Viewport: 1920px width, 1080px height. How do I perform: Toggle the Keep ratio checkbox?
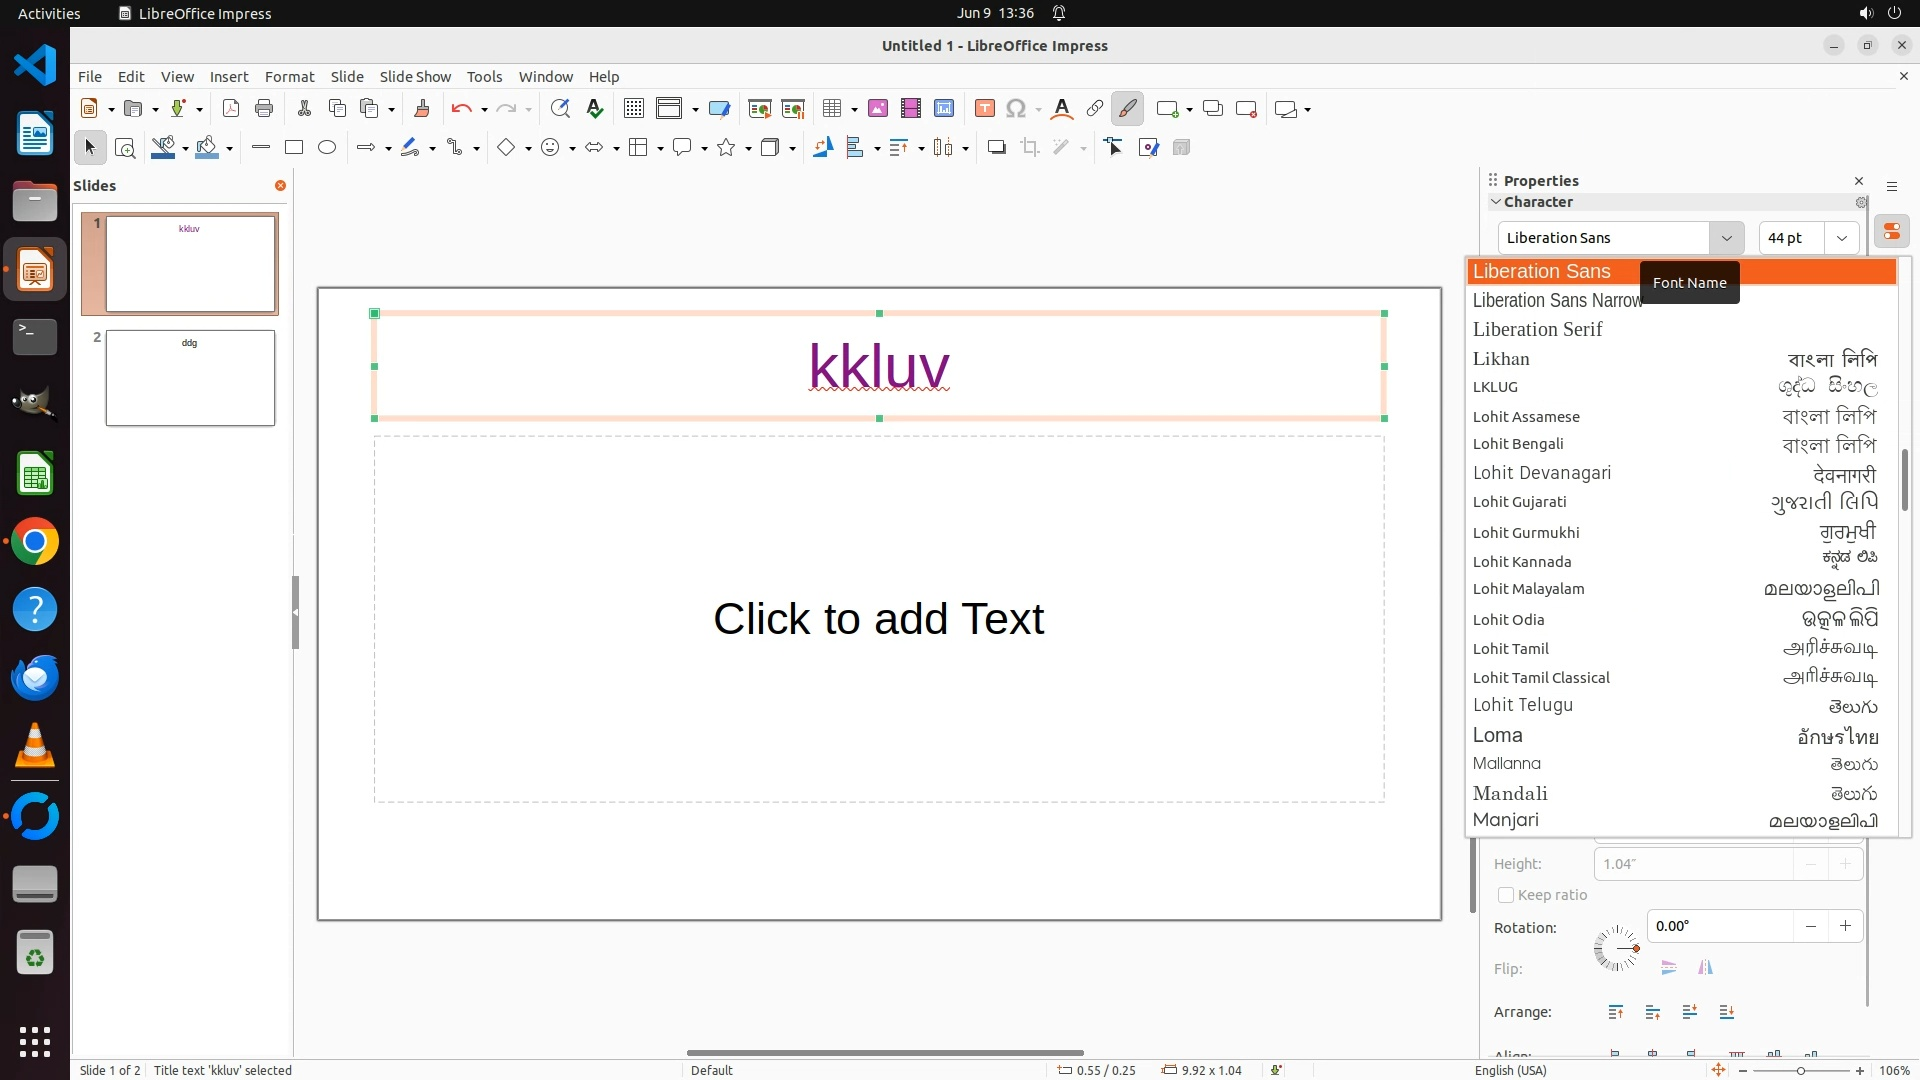click(1506, 895)
